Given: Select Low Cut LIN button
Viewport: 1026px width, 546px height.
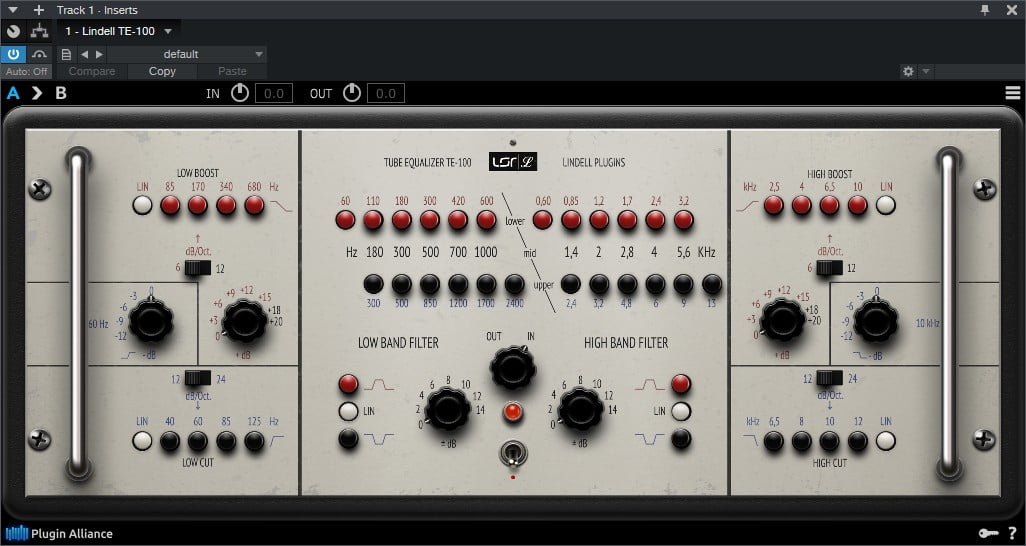Looking at the screenshot, I should [x=142, y=441].
